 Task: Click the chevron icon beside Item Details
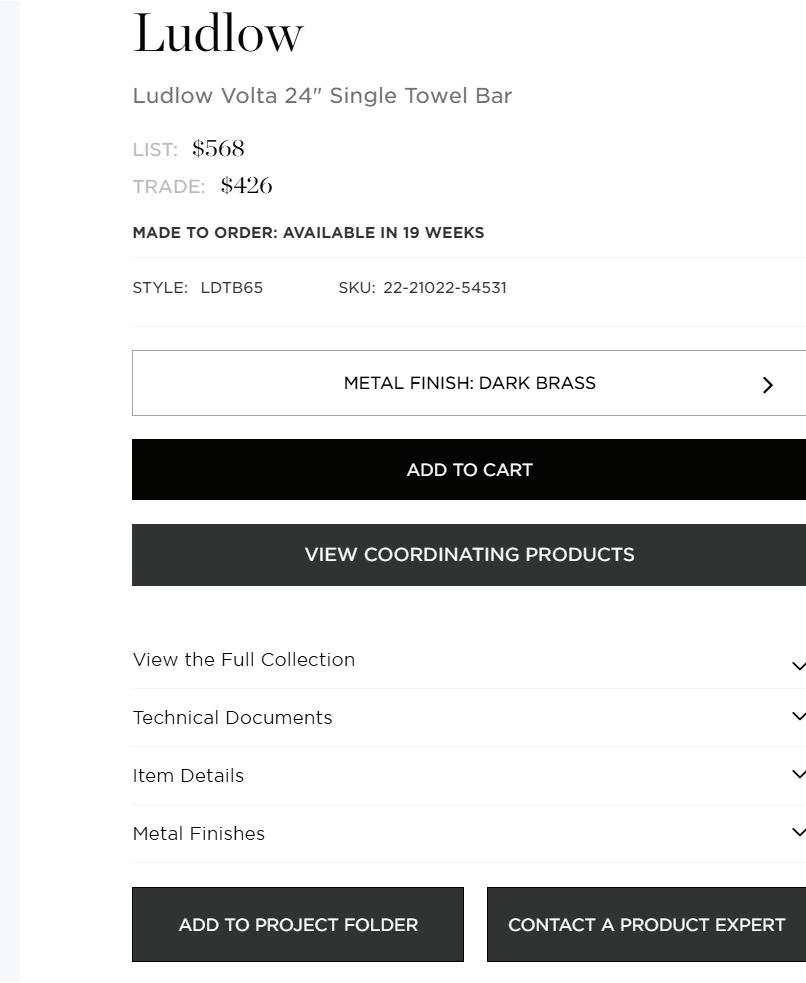tap(798, 775)
